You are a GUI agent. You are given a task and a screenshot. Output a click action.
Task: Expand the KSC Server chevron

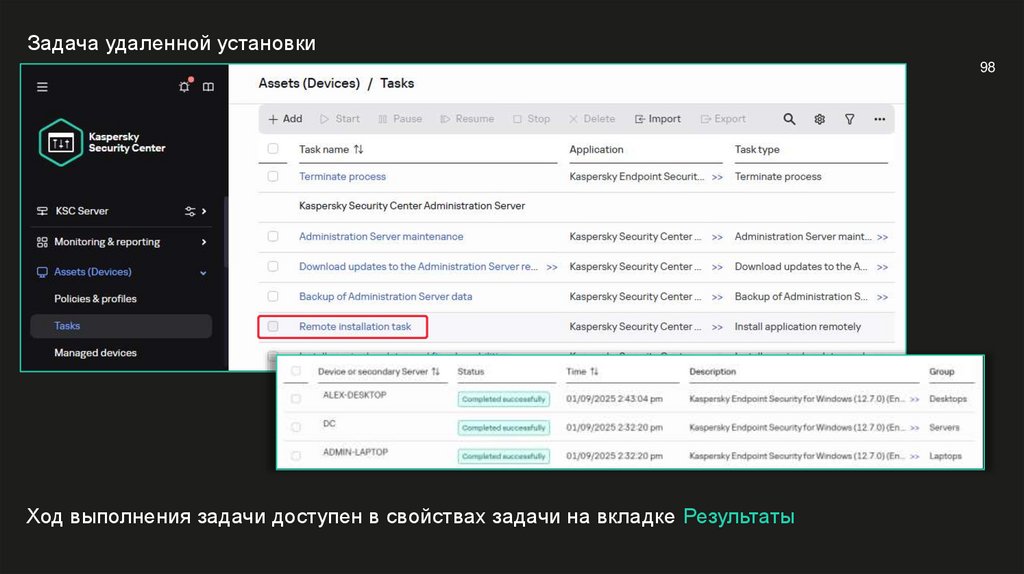[x=204, y=211]
